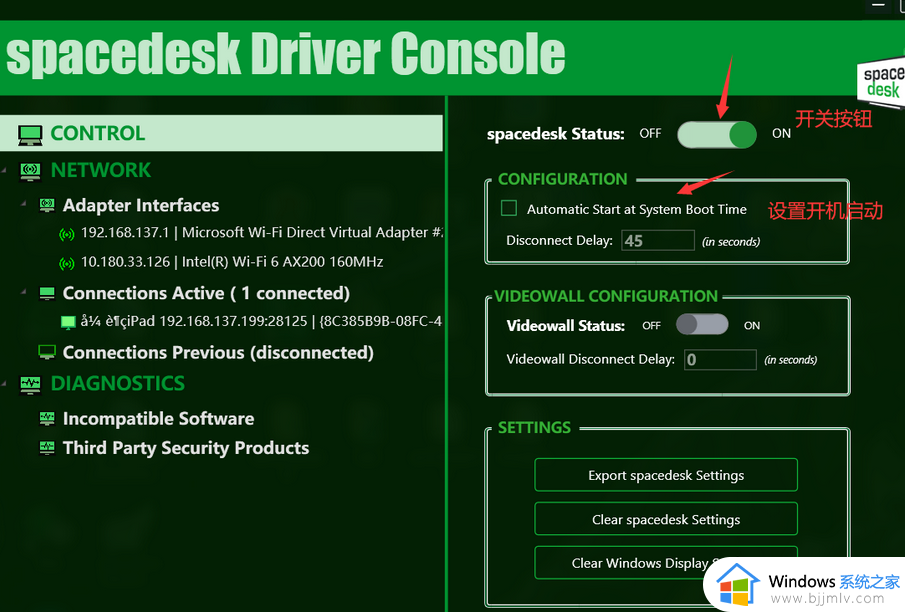Collapse the Adapter Interfaces node
905x612 pixels.
tap(24, 204)
